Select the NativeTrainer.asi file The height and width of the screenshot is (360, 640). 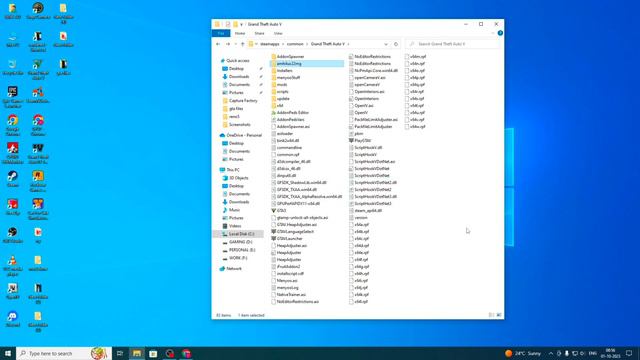pos(291,294)
